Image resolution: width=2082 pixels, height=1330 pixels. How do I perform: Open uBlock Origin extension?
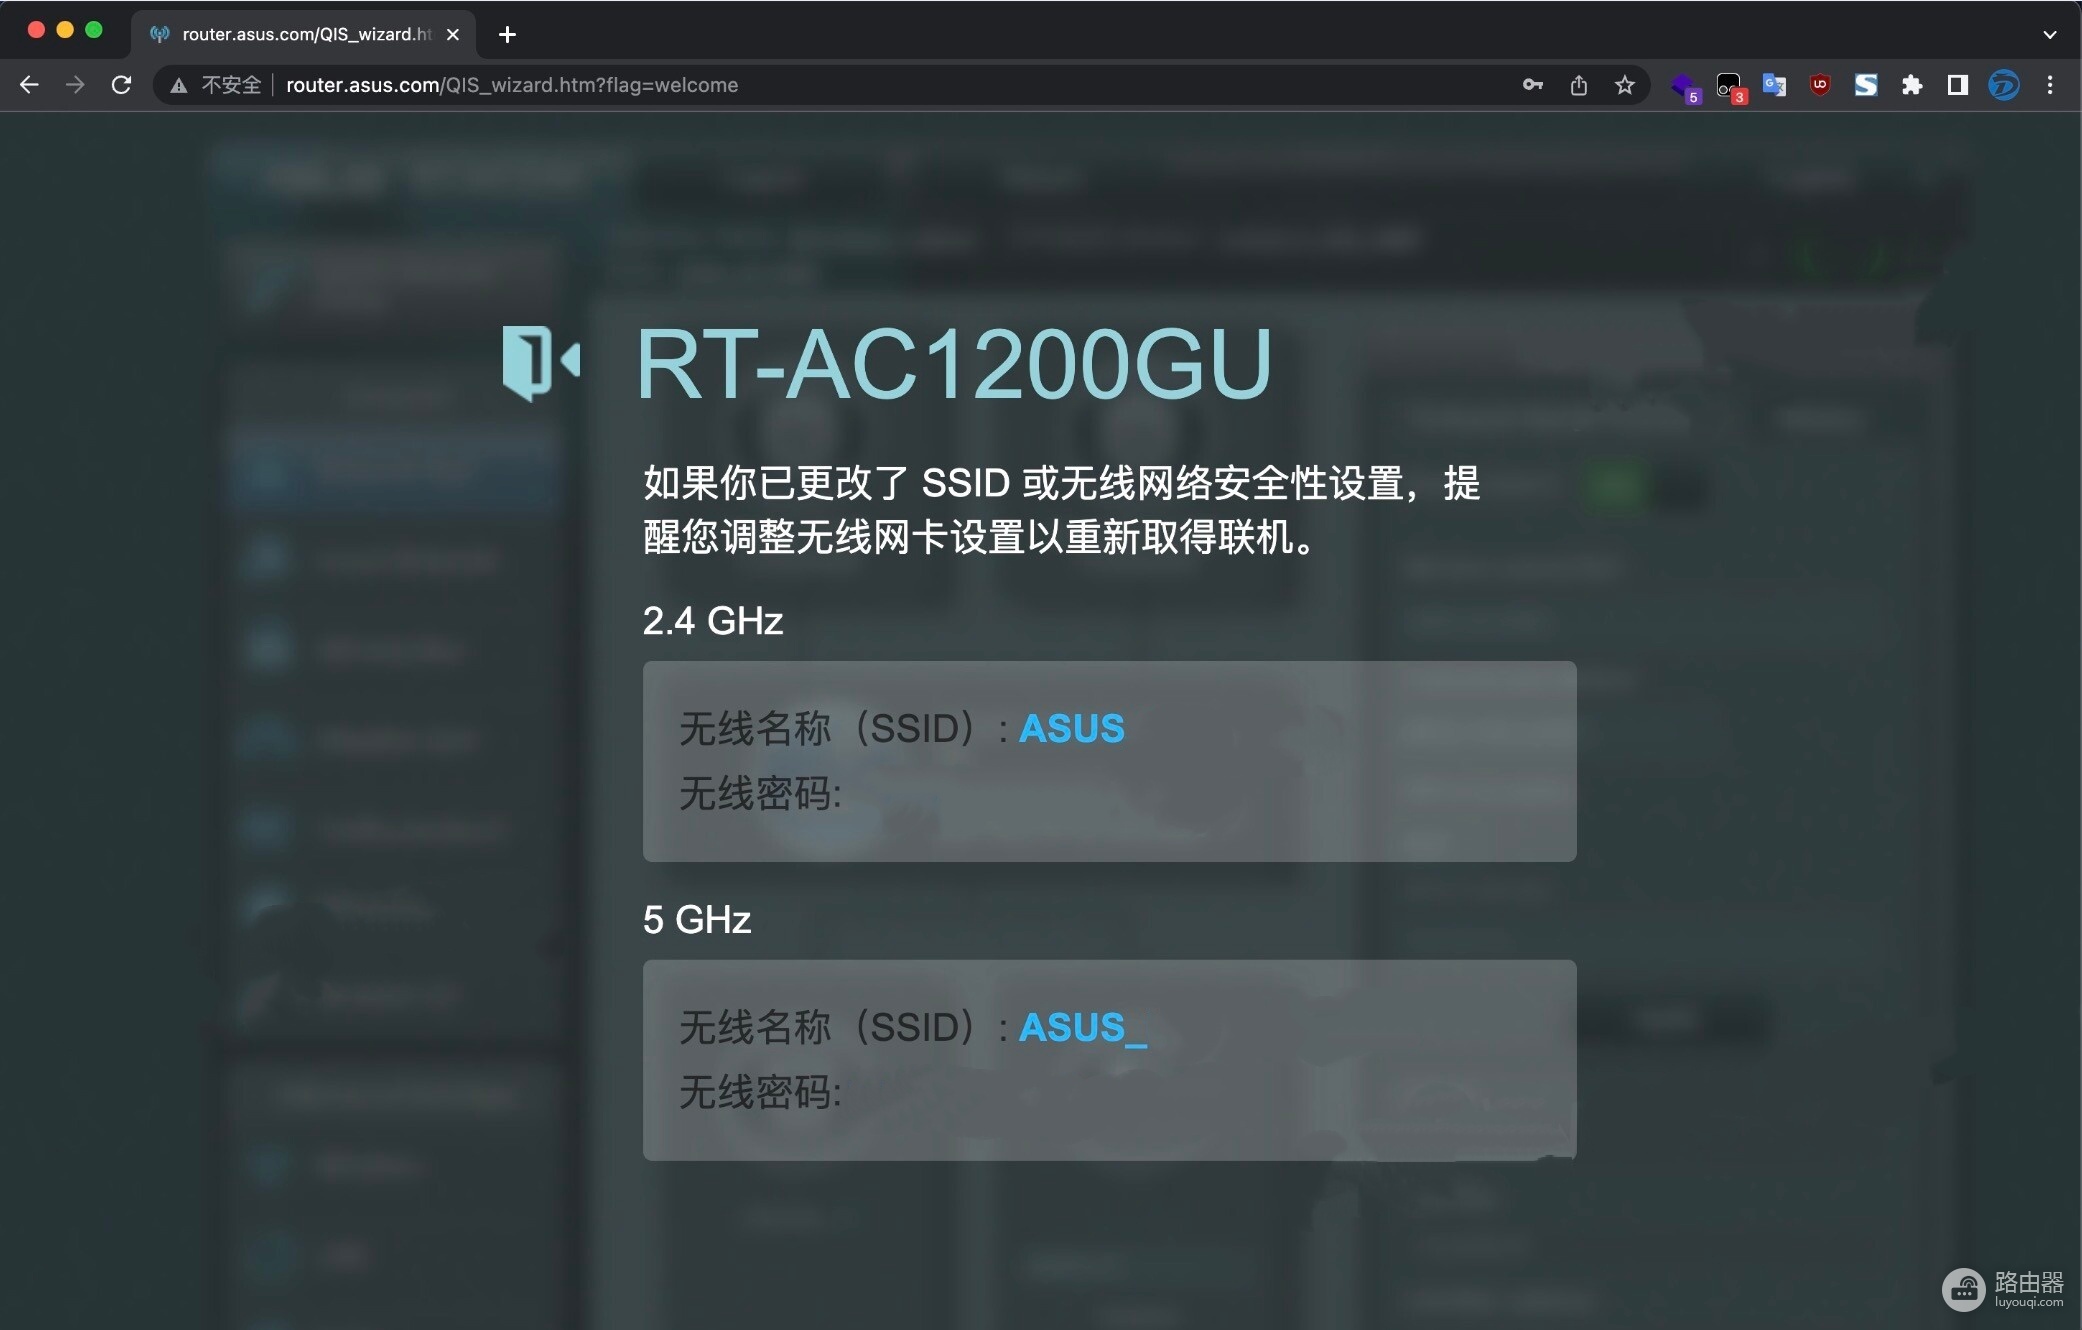(x=1820, y=85)
